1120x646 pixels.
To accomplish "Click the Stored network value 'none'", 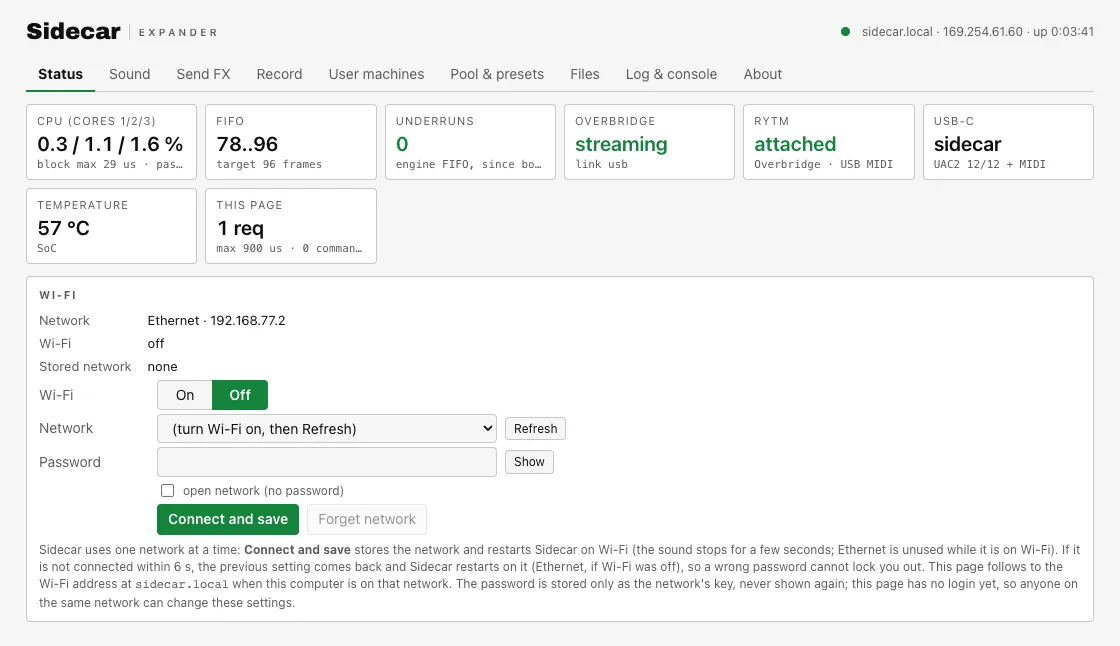I will tap(162, 367).
